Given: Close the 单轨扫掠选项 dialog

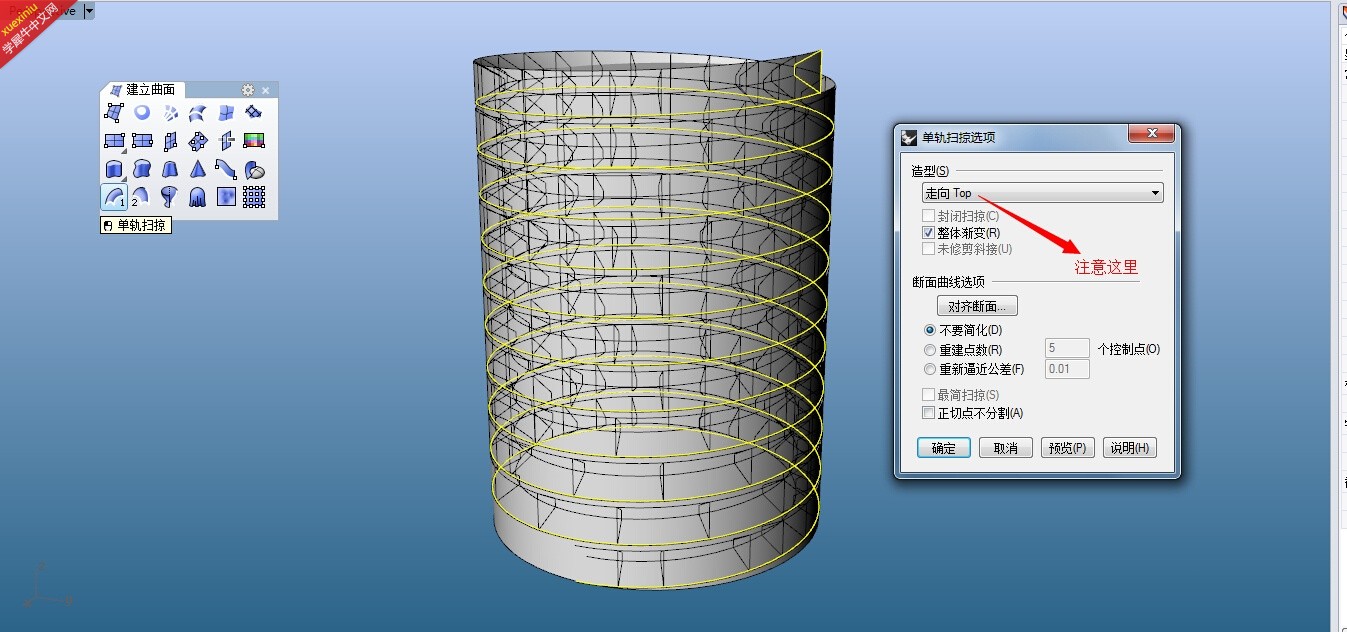Looking at the screenshot, I should [x=1151, y=134].
